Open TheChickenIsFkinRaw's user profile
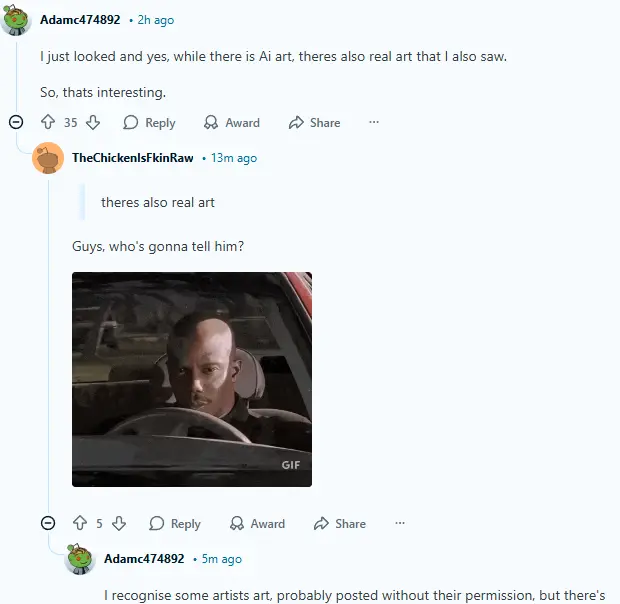Viewport: 620px width, 604px height. (133, 158)
